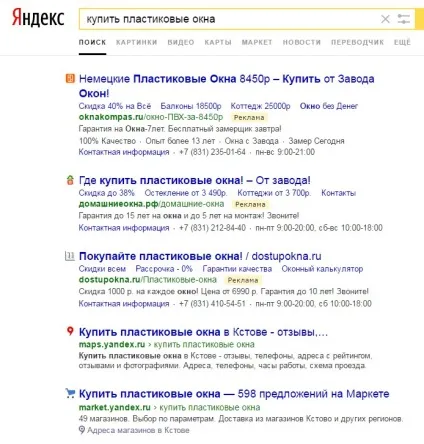Click the phone number +7 (831) 235-01-64
The width and height of the screenshot is (424, 444).
(212, 152)
